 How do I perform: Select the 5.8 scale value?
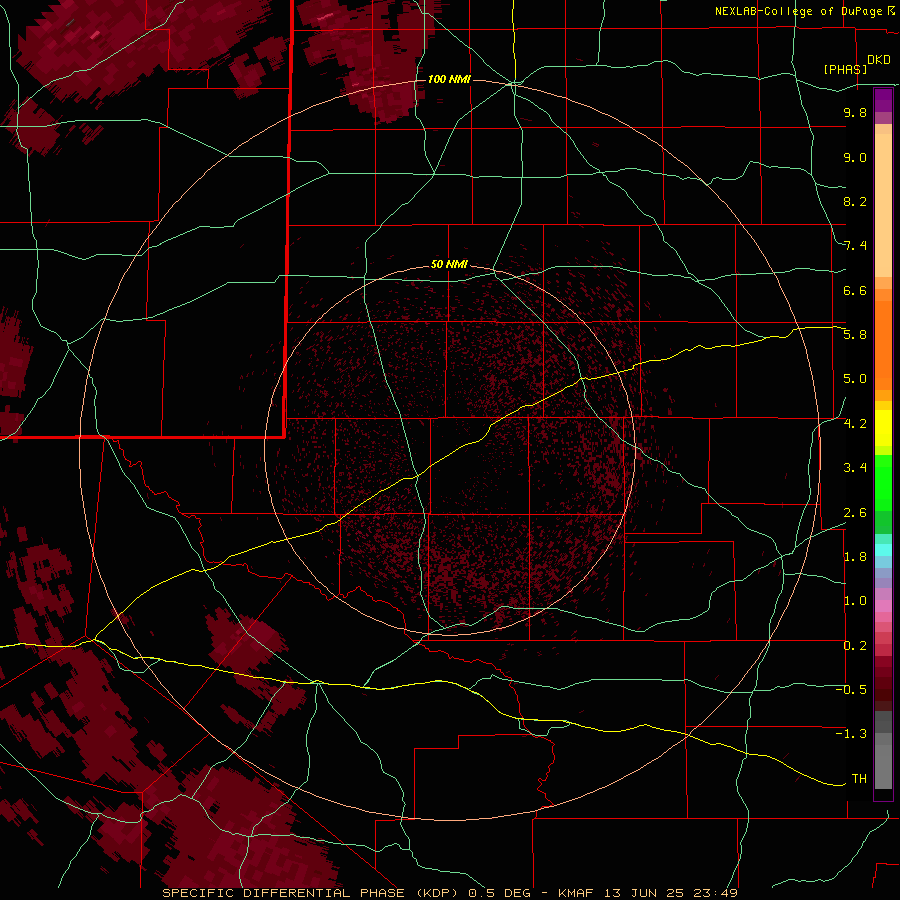click(855, 335)
